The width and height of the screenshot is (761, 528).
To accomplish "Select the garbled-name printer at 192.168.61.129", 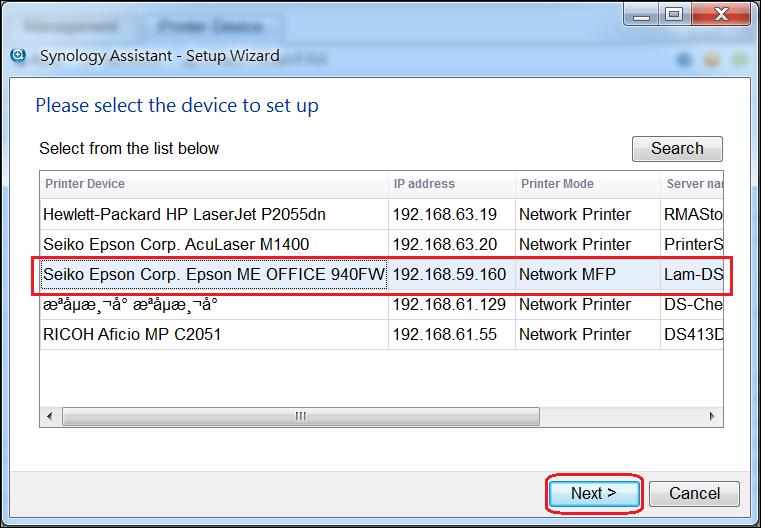I will click(130, 304).
